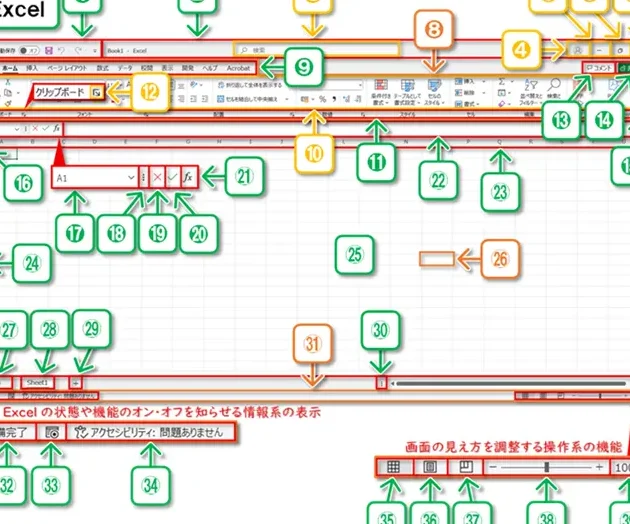This screenshot has height=524, width=630.
Task: Click the Fill down icon below AutoSum
Action: (x=501, y=93)
